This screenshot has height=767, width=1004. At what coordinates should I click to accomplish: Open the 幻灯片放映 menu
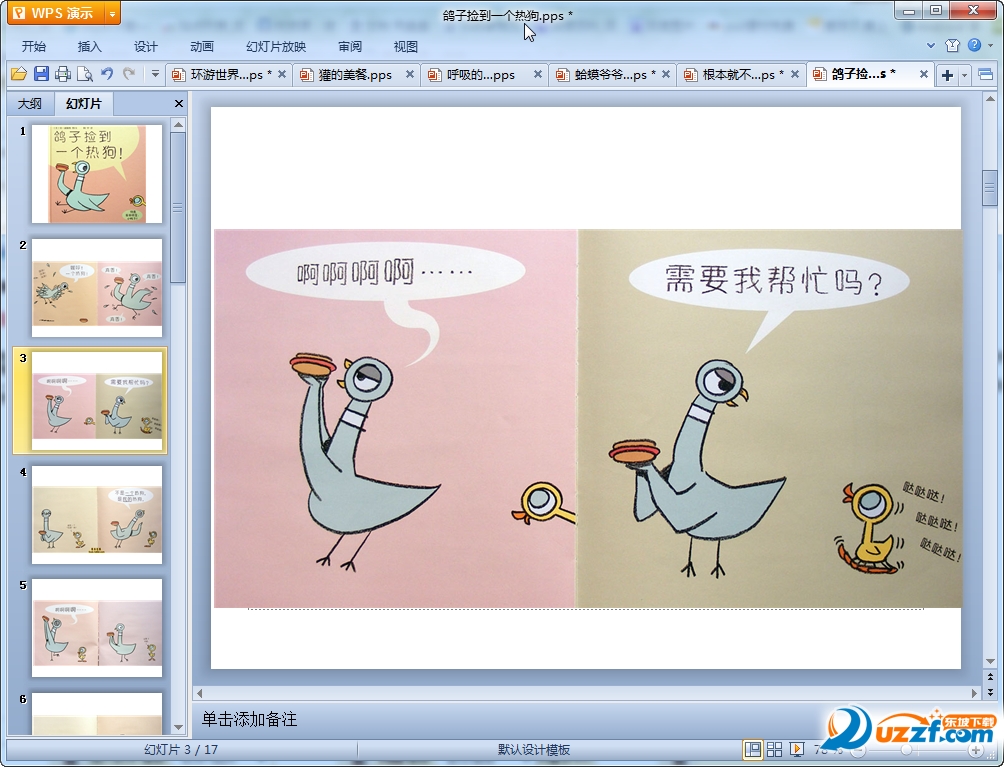click(x=276, y=46)
